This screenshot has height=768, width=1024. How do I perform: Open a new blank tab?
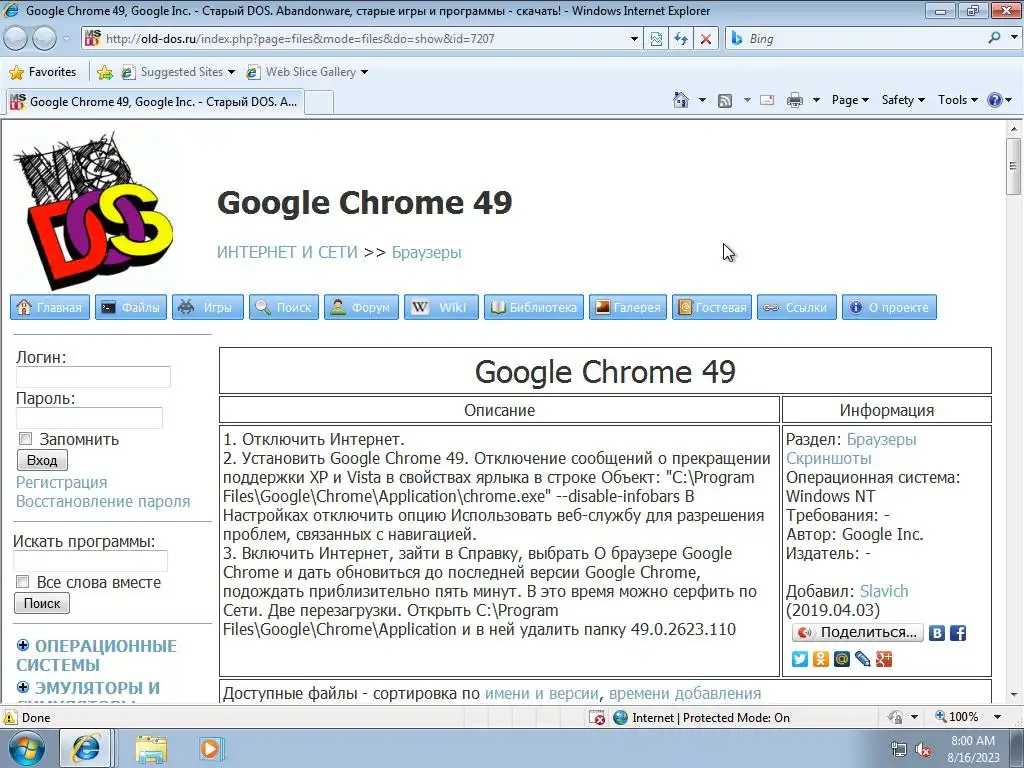[x=319, y=103]
